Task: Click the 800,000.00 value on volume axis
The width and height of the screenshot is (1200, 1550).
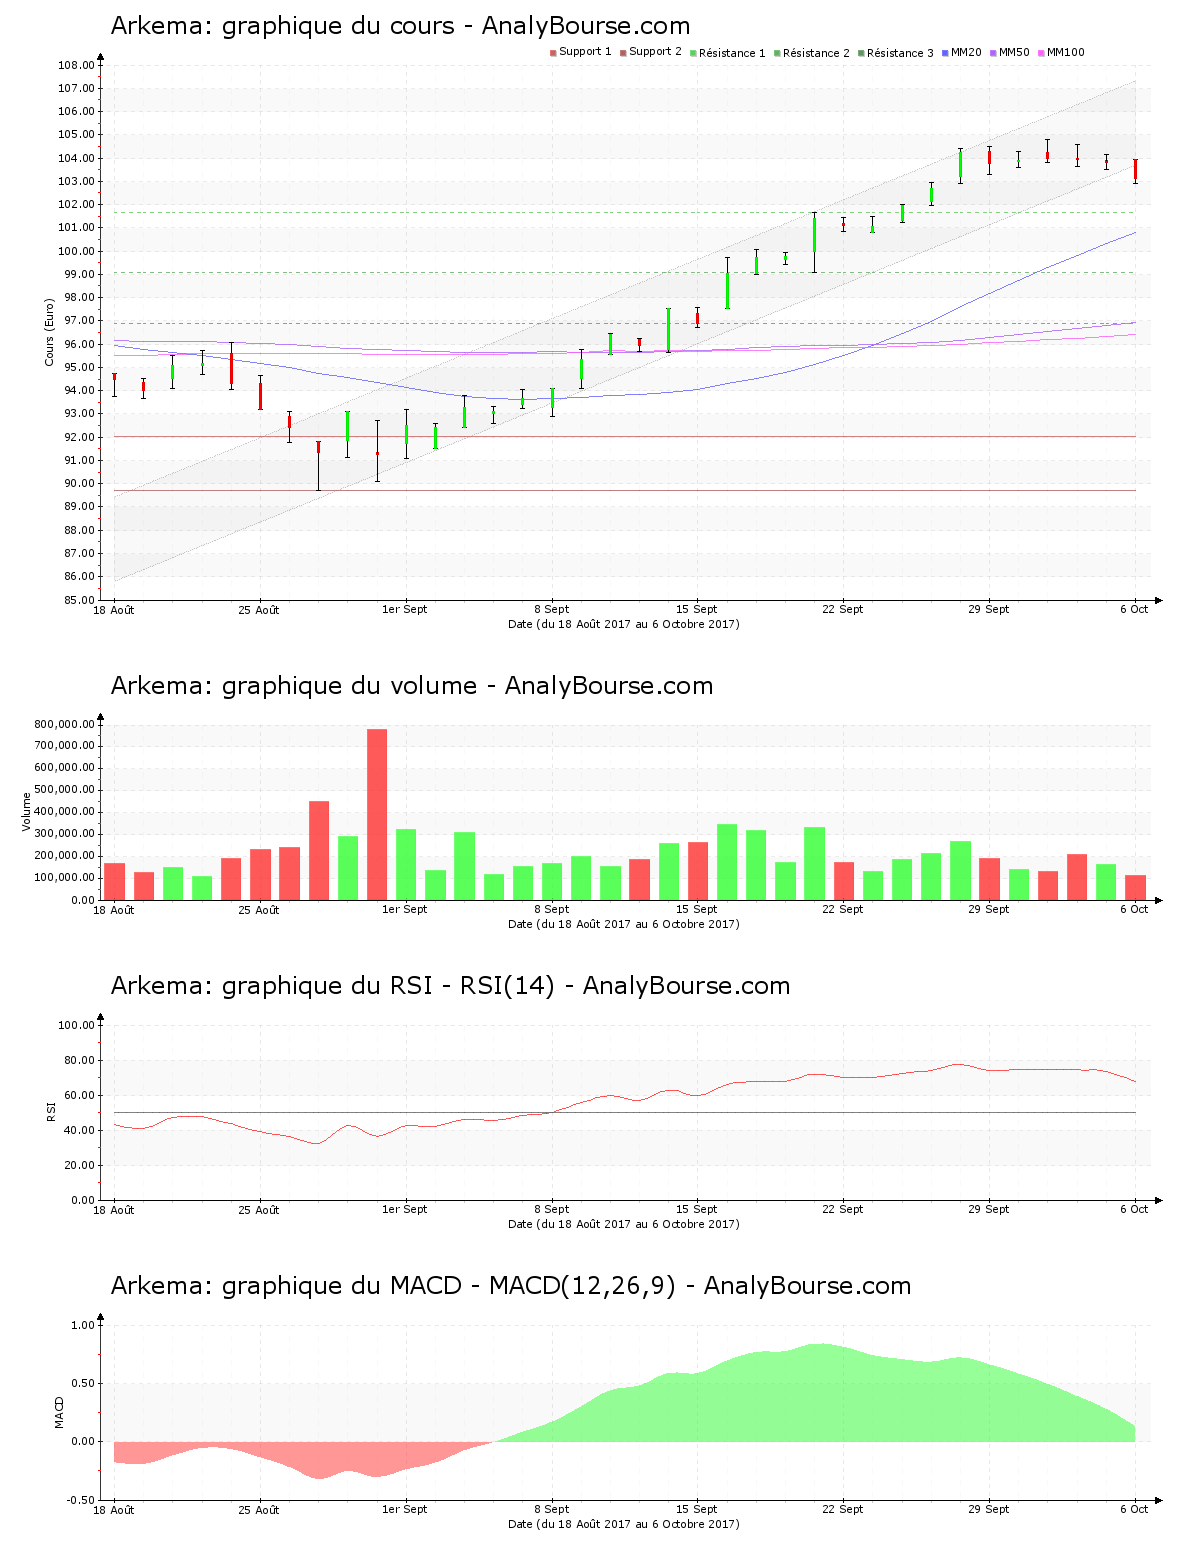Action: tap(64, 725)
